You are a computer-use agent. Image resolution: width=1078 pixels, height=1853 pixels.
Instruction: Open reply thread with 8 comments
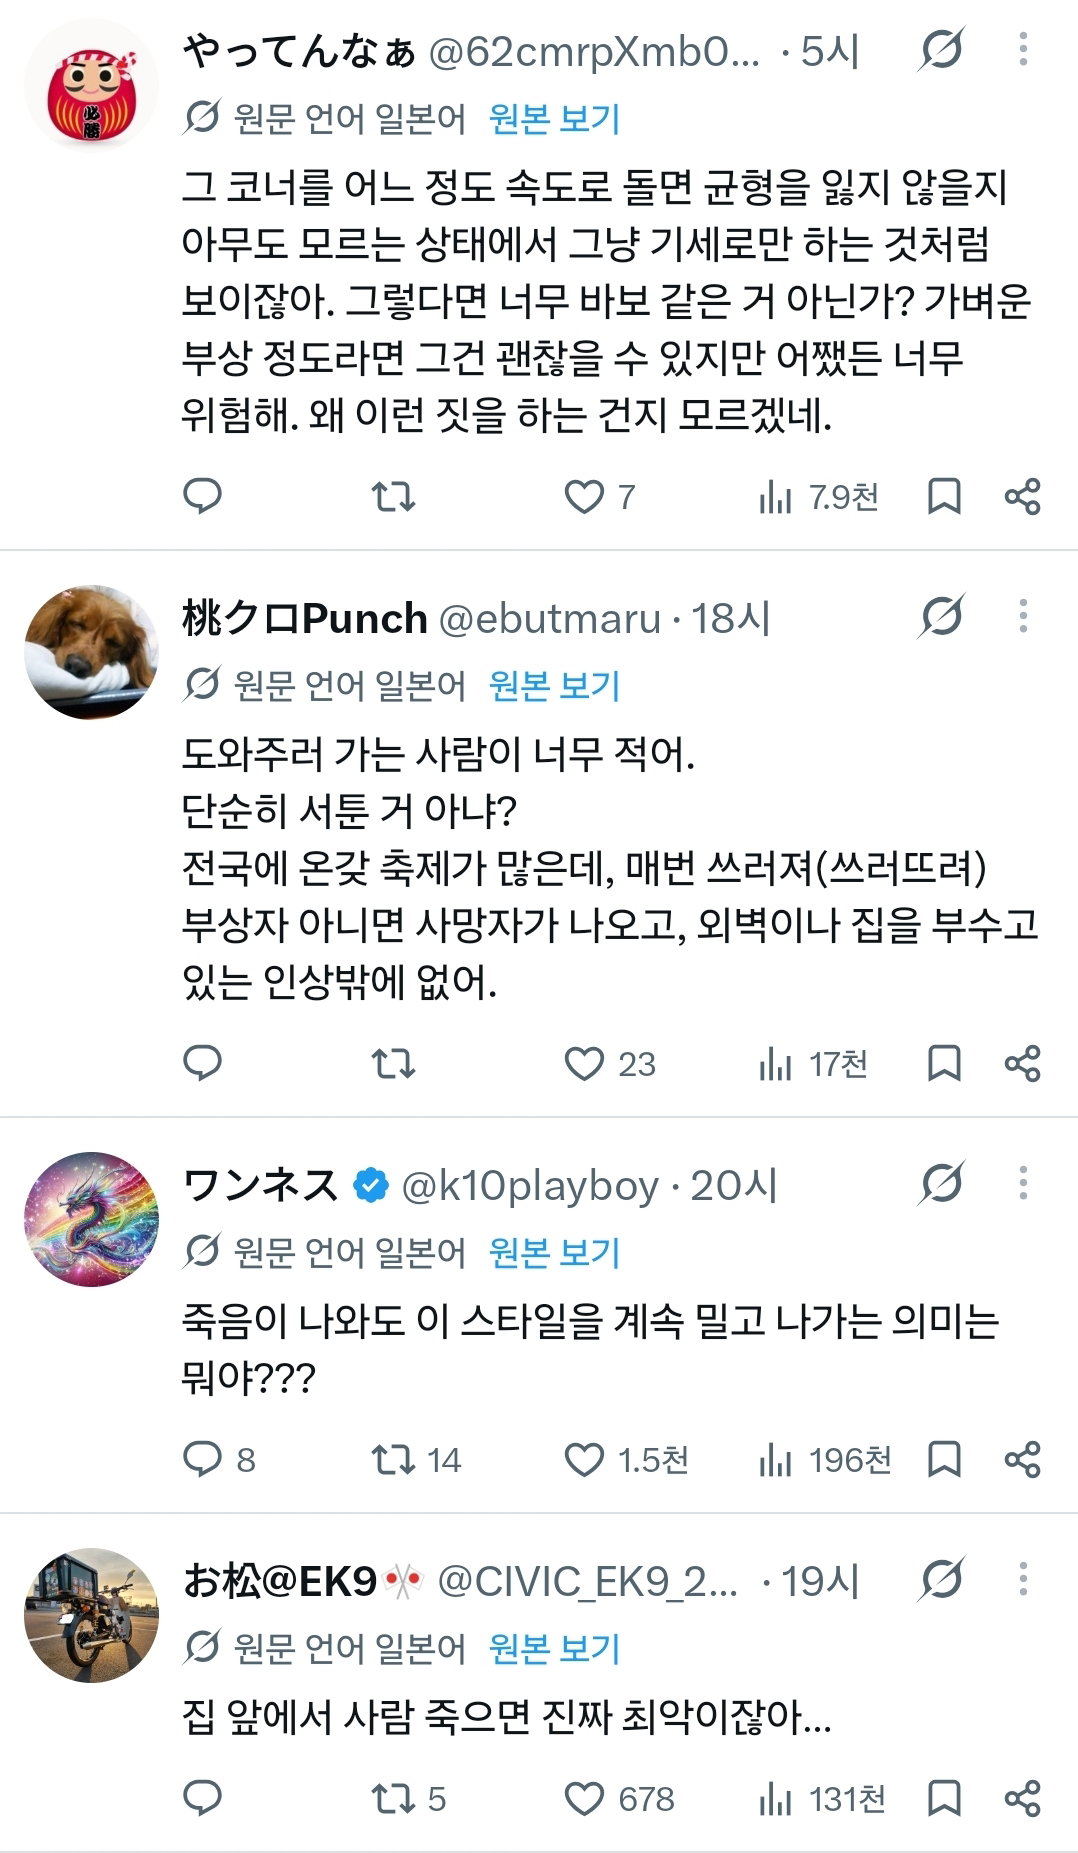pyautogui.click(x=220, y=1460)
